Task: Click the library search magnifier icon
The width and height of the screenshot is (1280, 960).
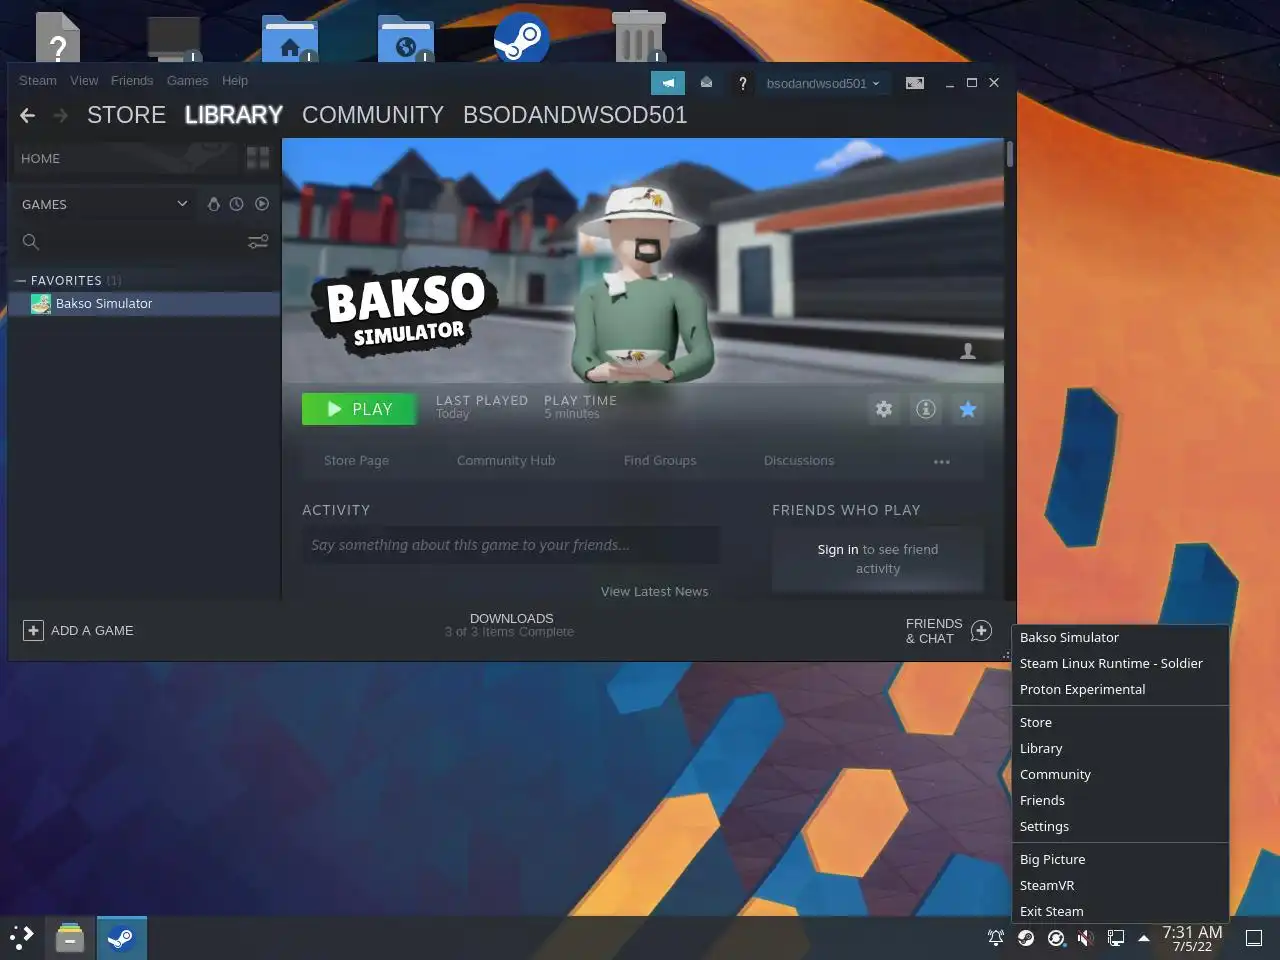Action: tap(31, 242)
